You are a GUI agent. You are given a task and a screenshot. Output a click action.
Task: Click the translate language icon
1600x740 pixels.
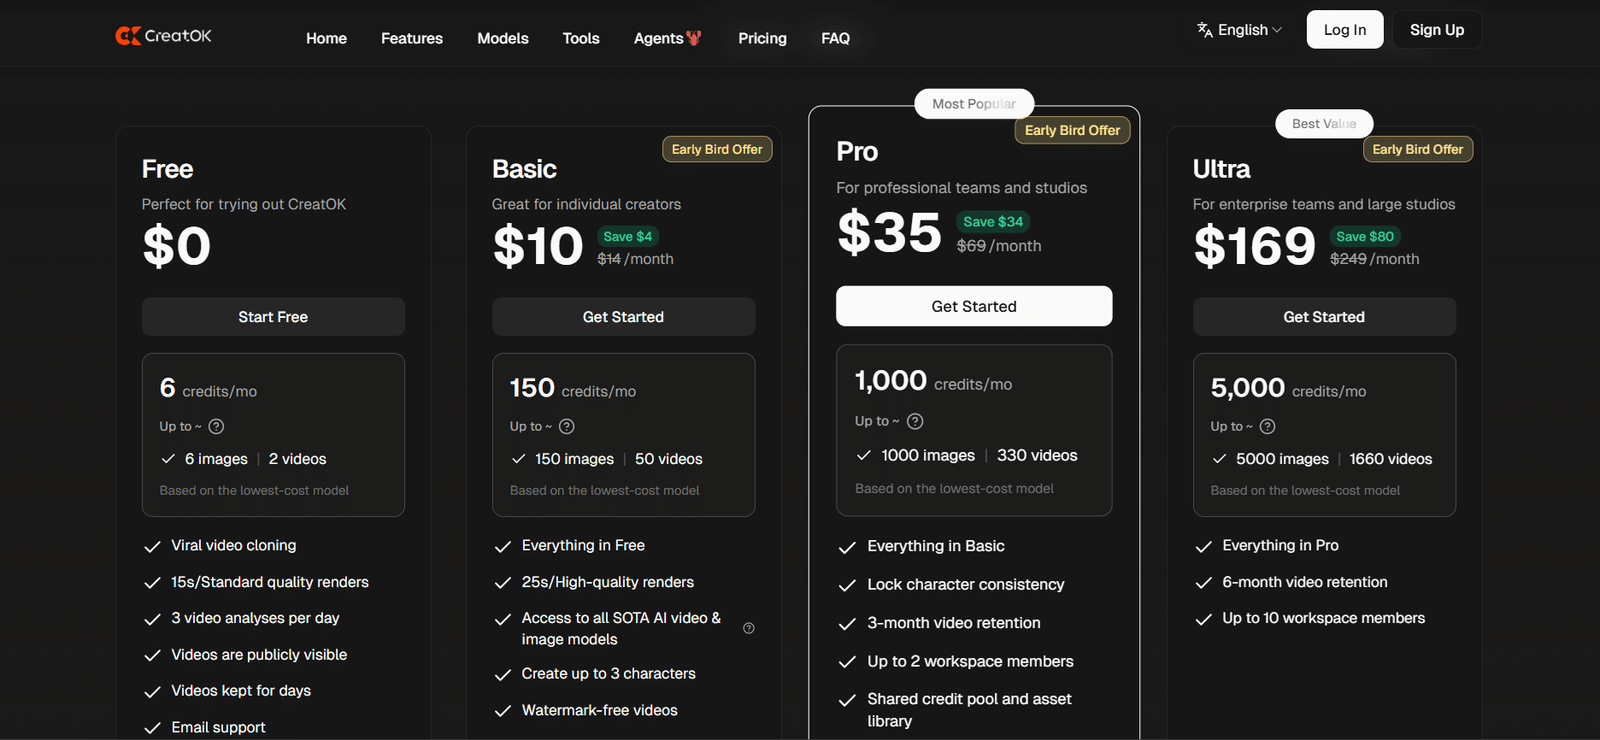[x=1204, y=30]
